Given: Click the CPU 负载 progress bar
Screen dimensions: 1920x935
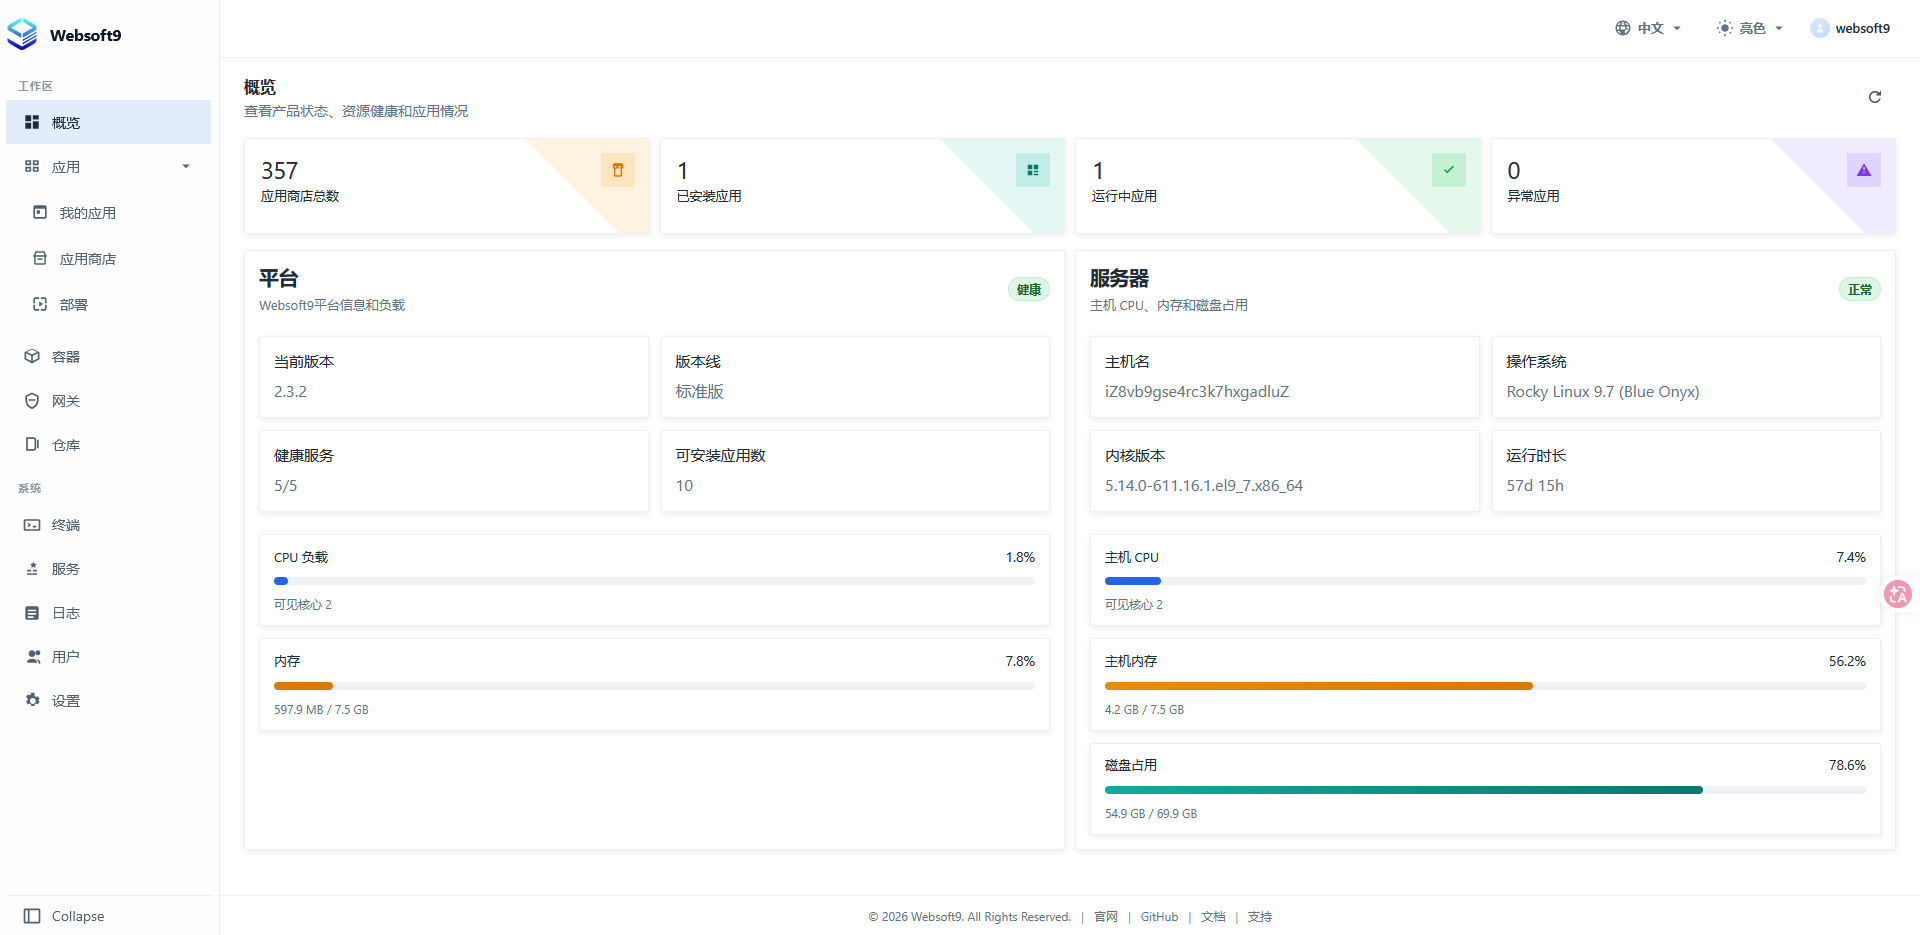Looking at the screenshot, I should click(x=654, y=581).
